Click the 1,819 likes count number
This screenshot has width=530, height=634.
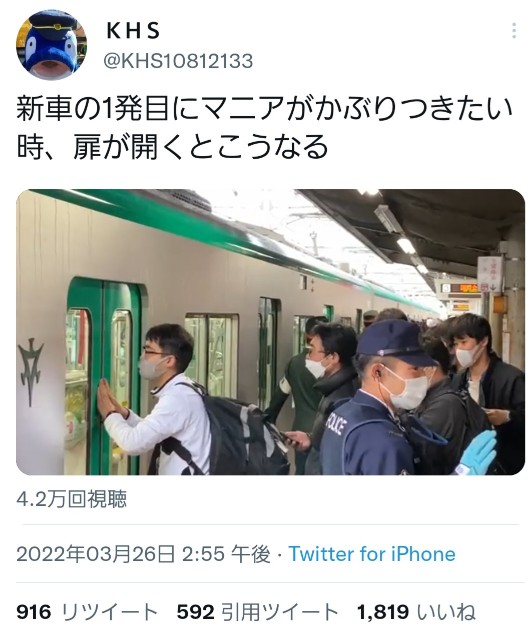(383, 612)
